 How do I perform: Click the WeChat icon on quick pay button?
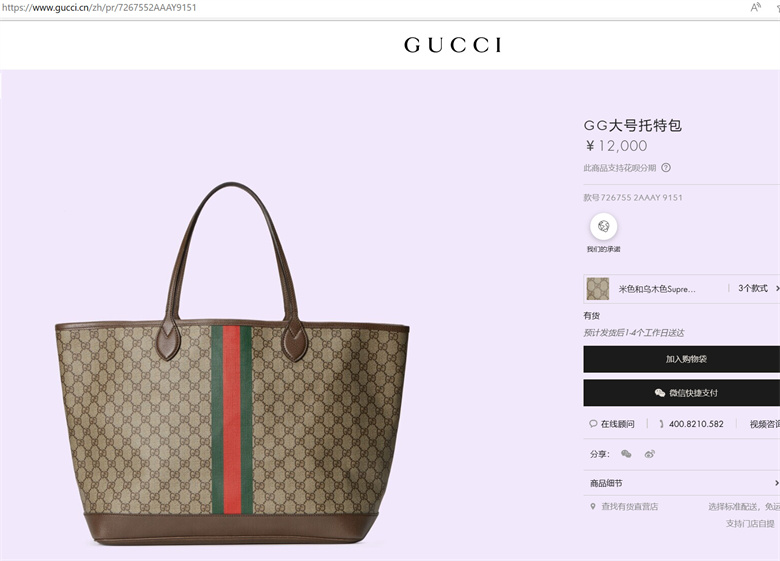[x=660, y=393]
